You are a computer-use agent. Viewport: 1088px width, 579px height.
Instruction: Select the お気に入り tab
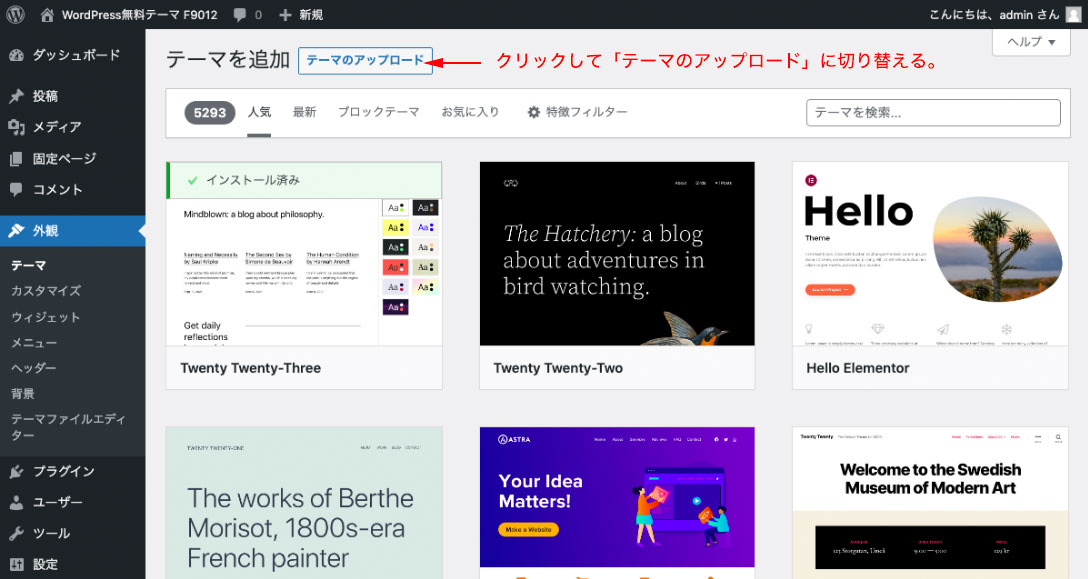pos(470,112)
